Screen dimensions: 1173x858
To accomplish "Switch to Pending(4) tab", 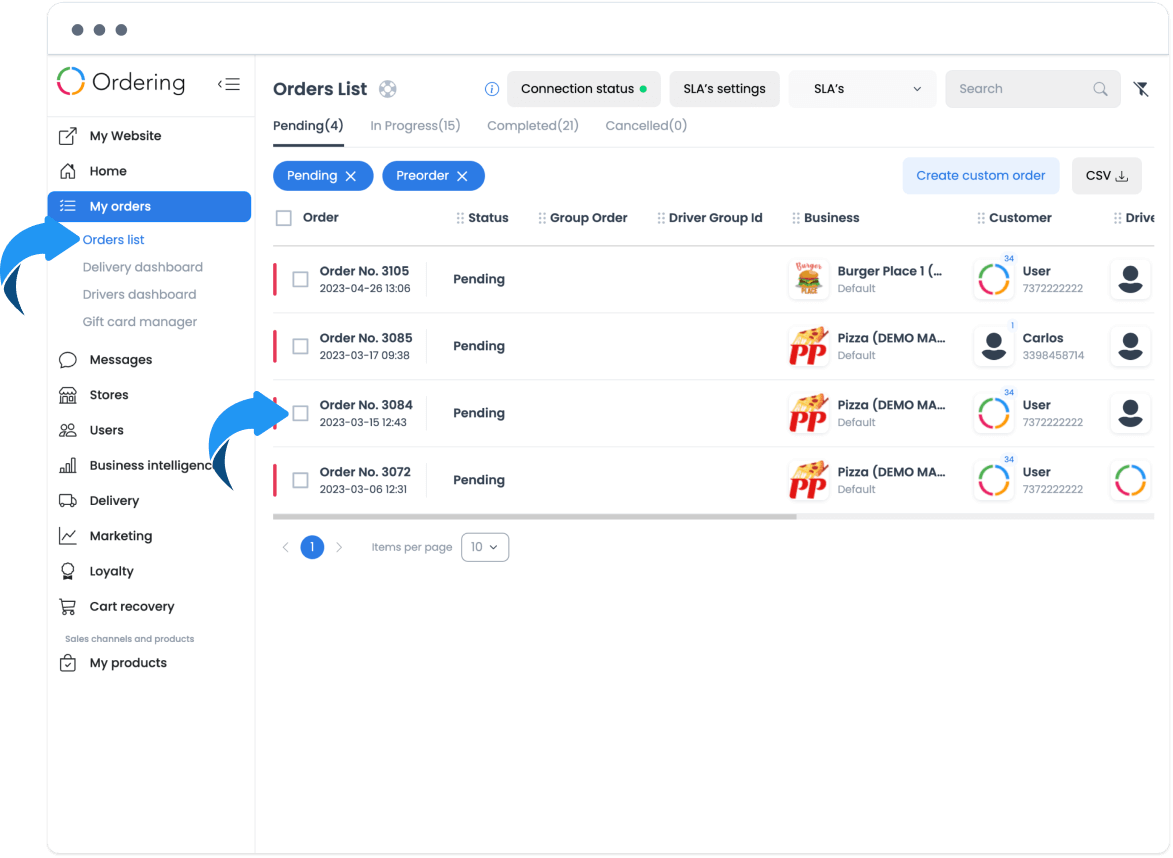I will pos(308,126).
